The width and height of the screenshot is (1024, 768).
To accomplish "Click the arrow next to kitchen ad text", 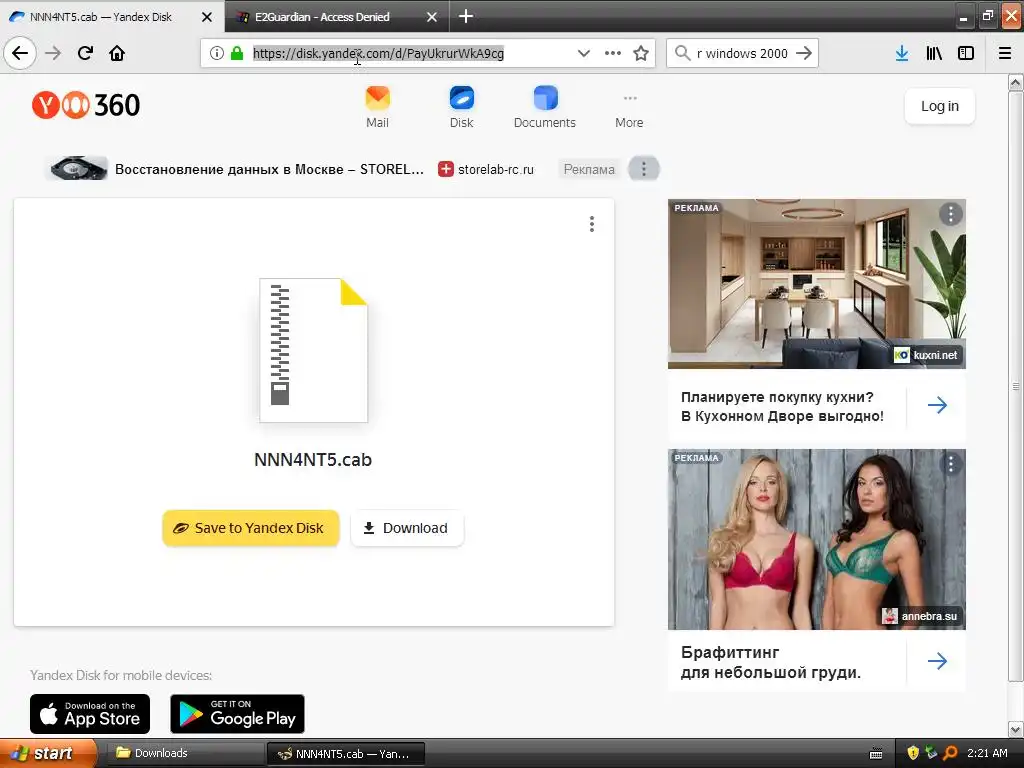I will tap(937, 406).
